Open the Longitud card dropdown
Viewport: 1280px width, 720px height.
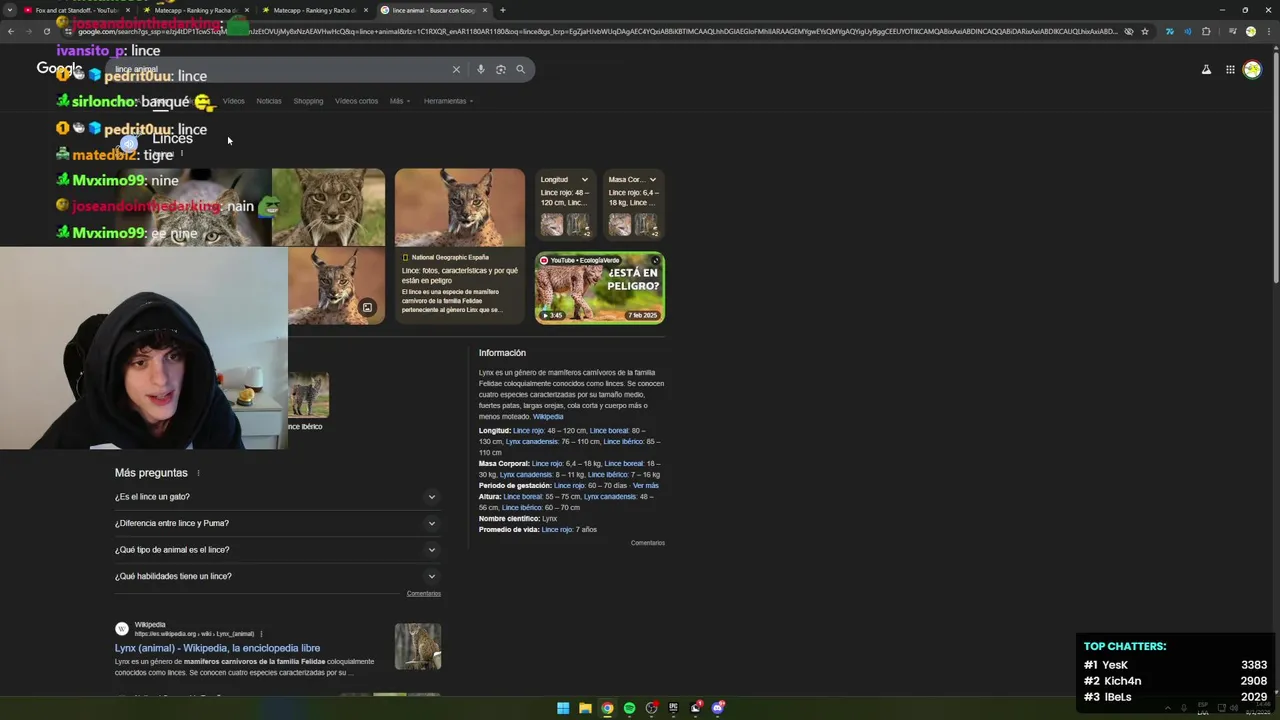(x=585, y=180)
